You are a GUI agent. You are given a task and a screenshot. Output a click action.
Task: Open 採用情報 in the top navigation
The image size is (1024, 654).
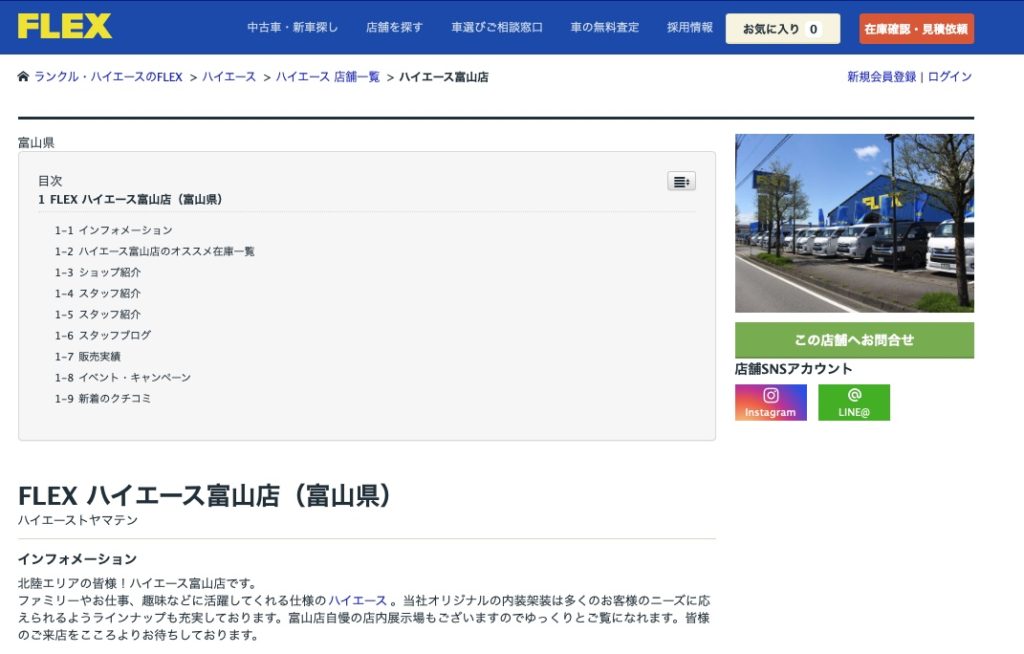click(x=690, y=28)
